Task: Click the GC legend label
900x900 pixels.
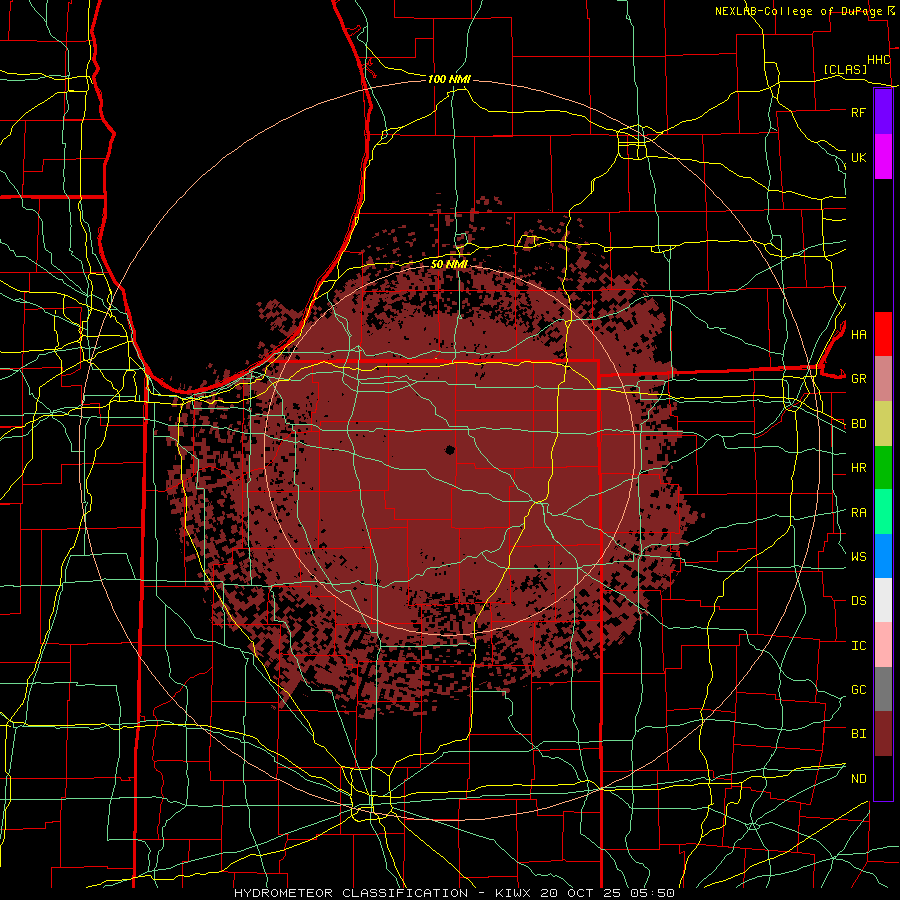Action: pos(859,690)
